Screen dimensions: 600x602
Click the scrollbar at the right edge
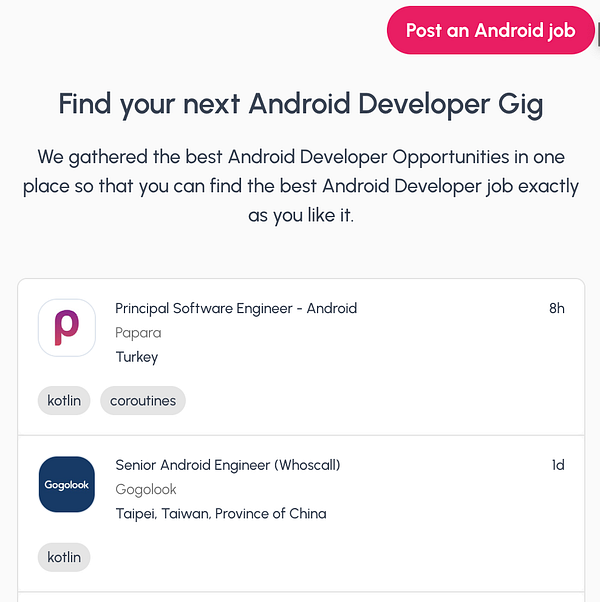[x=597, y=30]
